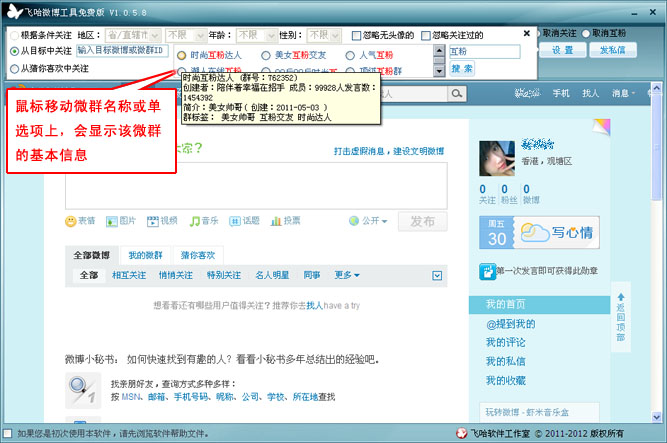The image size is (667, 443).
Task: Click the globe icon beside 公开
Action: pyautogui.click(x=354, y=221)
